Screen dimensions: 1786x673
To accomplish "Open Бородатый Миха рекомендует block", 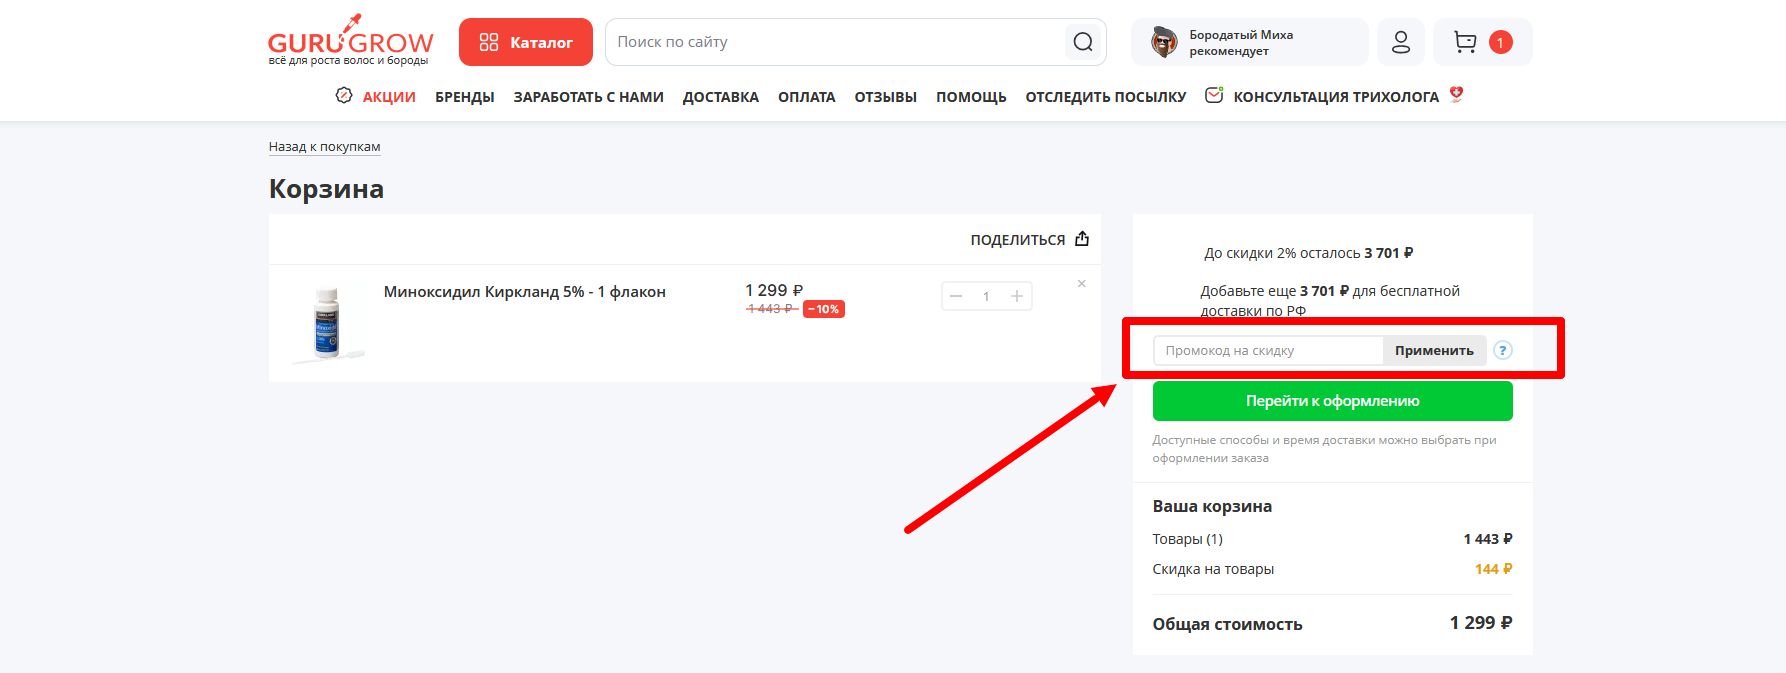I will (1249, 42).
